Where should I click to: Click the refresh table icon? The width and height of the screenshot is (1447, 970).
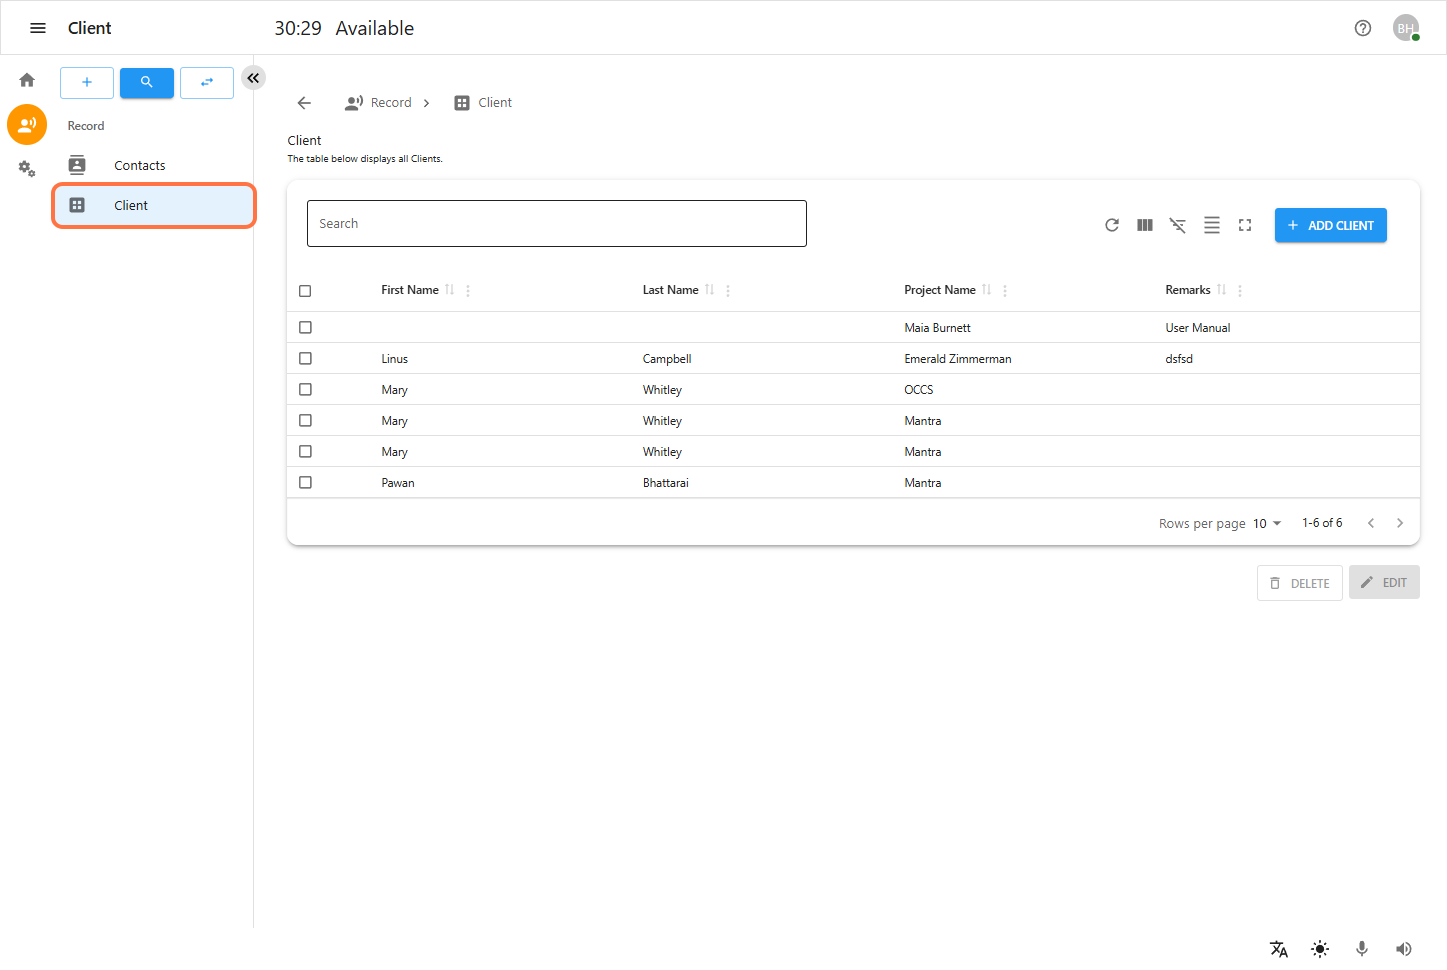(x=1111, y=225)
